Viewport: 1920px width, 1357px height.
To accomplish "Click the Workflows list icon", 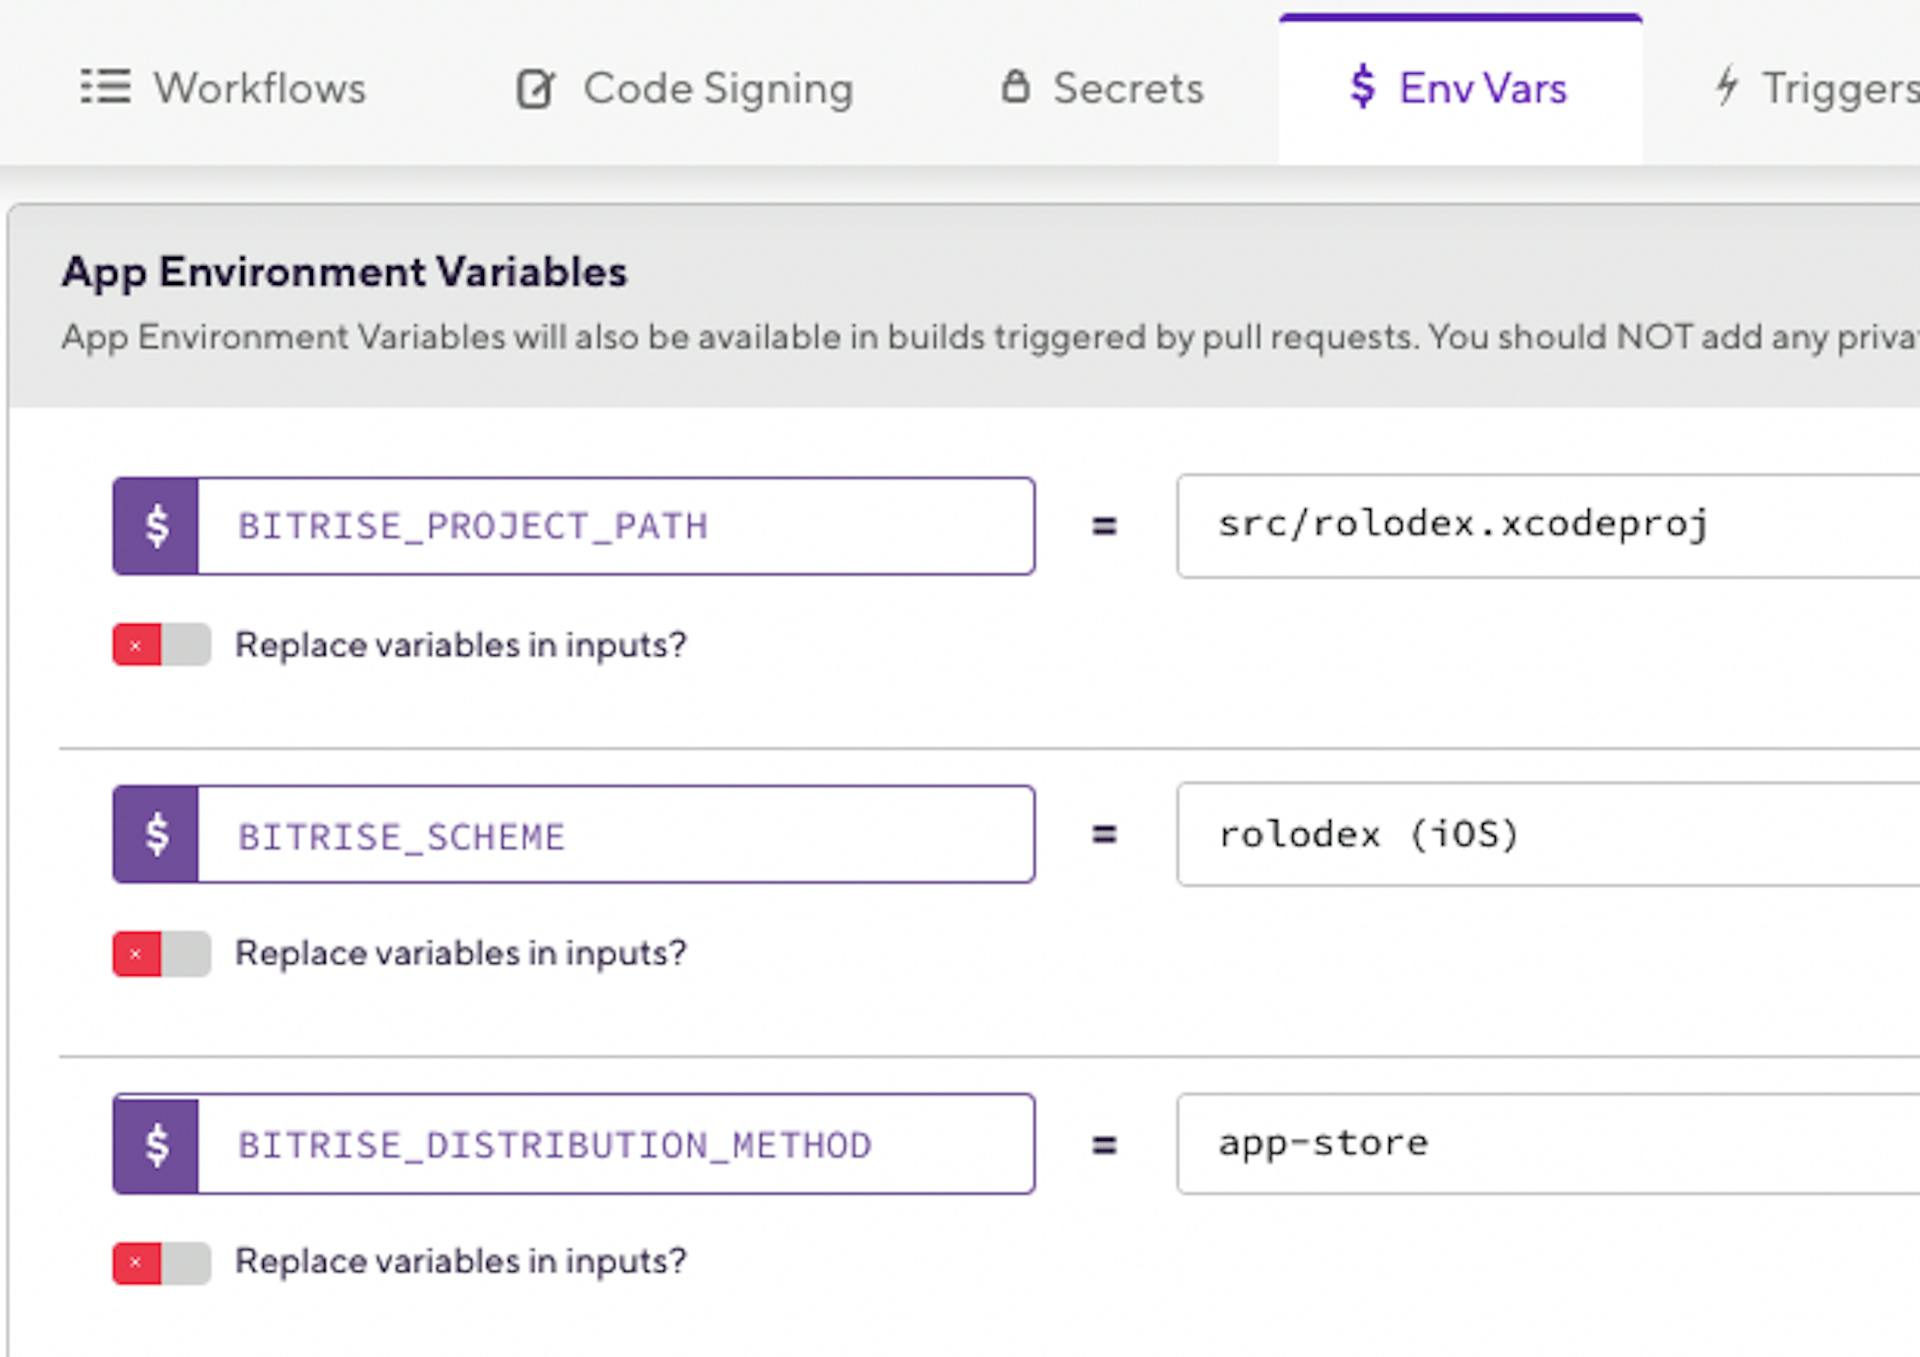I will click(x=105, y=87).
